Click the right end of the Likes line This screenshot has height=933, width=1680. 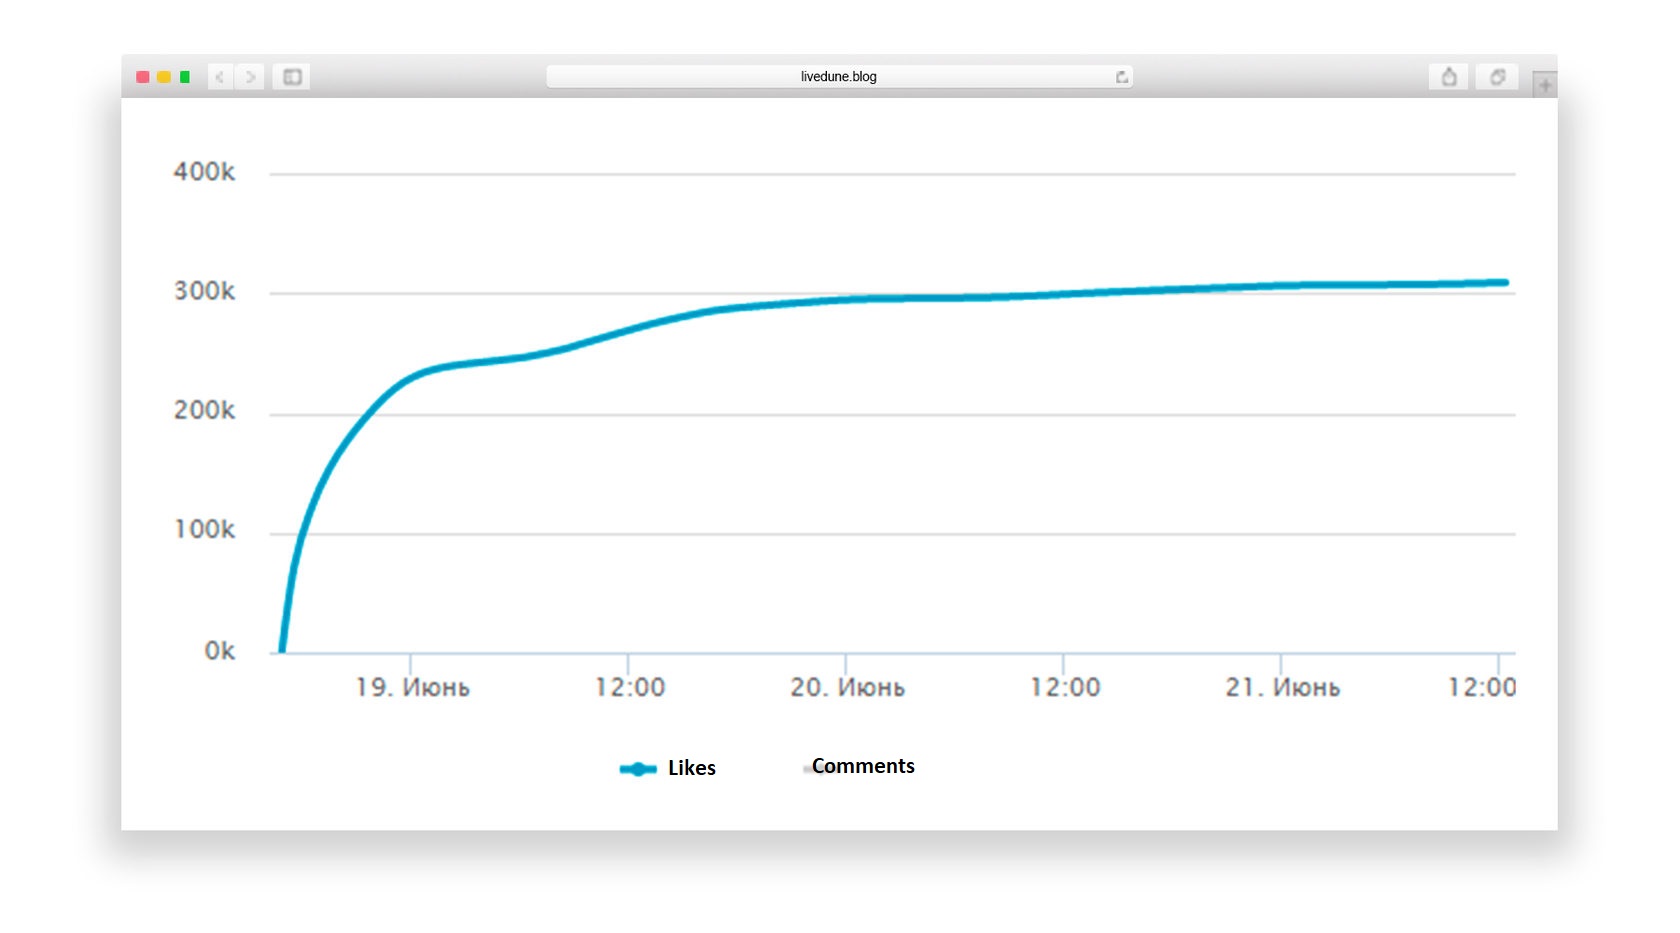[1503, 283]
